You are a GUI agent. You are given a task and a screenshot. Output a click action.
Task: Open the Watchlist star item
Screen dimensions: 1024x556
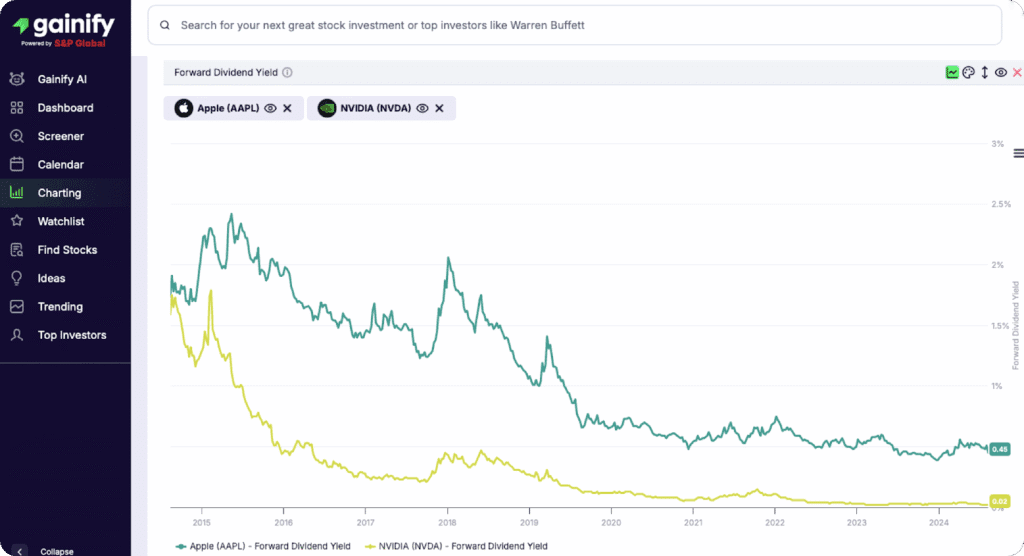[x=60, y=221]
